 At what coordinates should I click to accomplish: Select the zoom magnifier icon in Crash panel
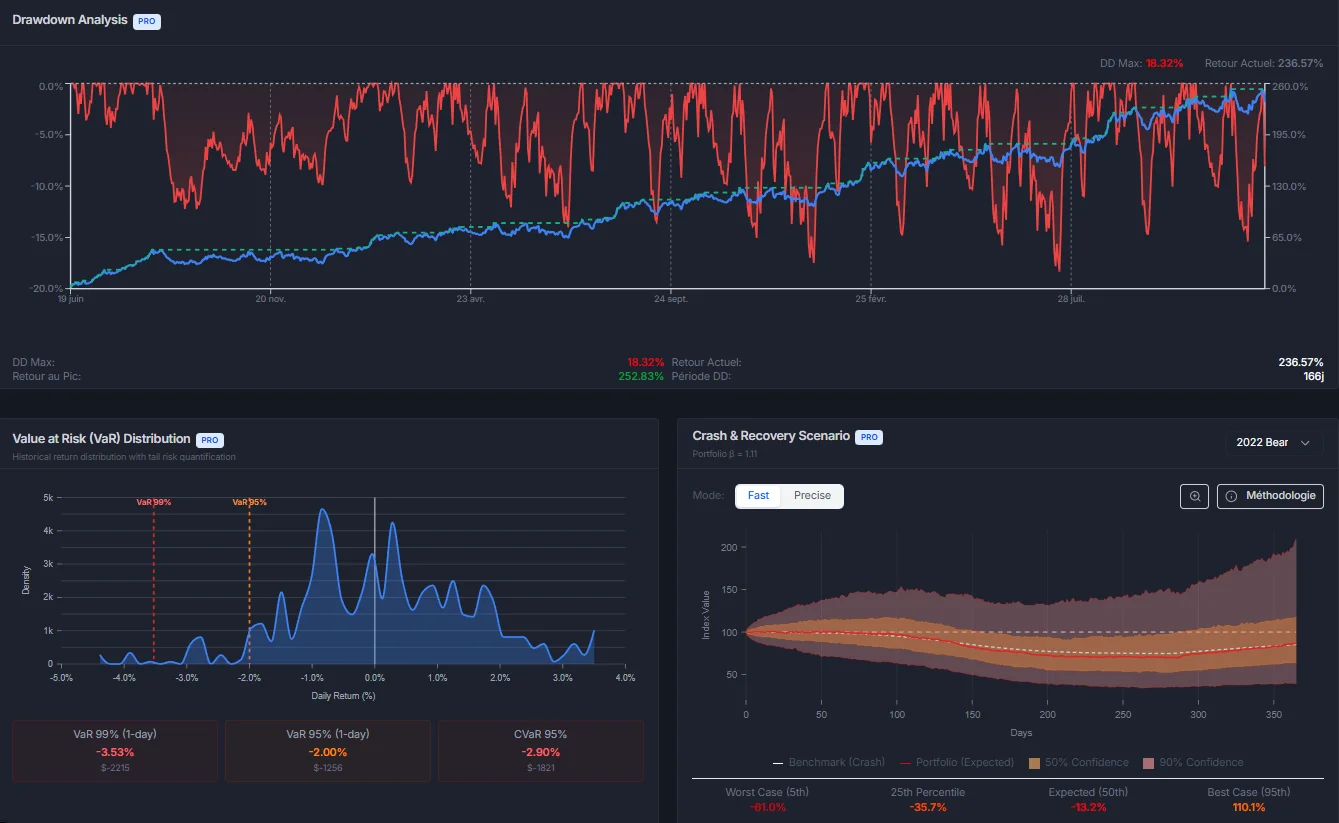coord(1194,496)
